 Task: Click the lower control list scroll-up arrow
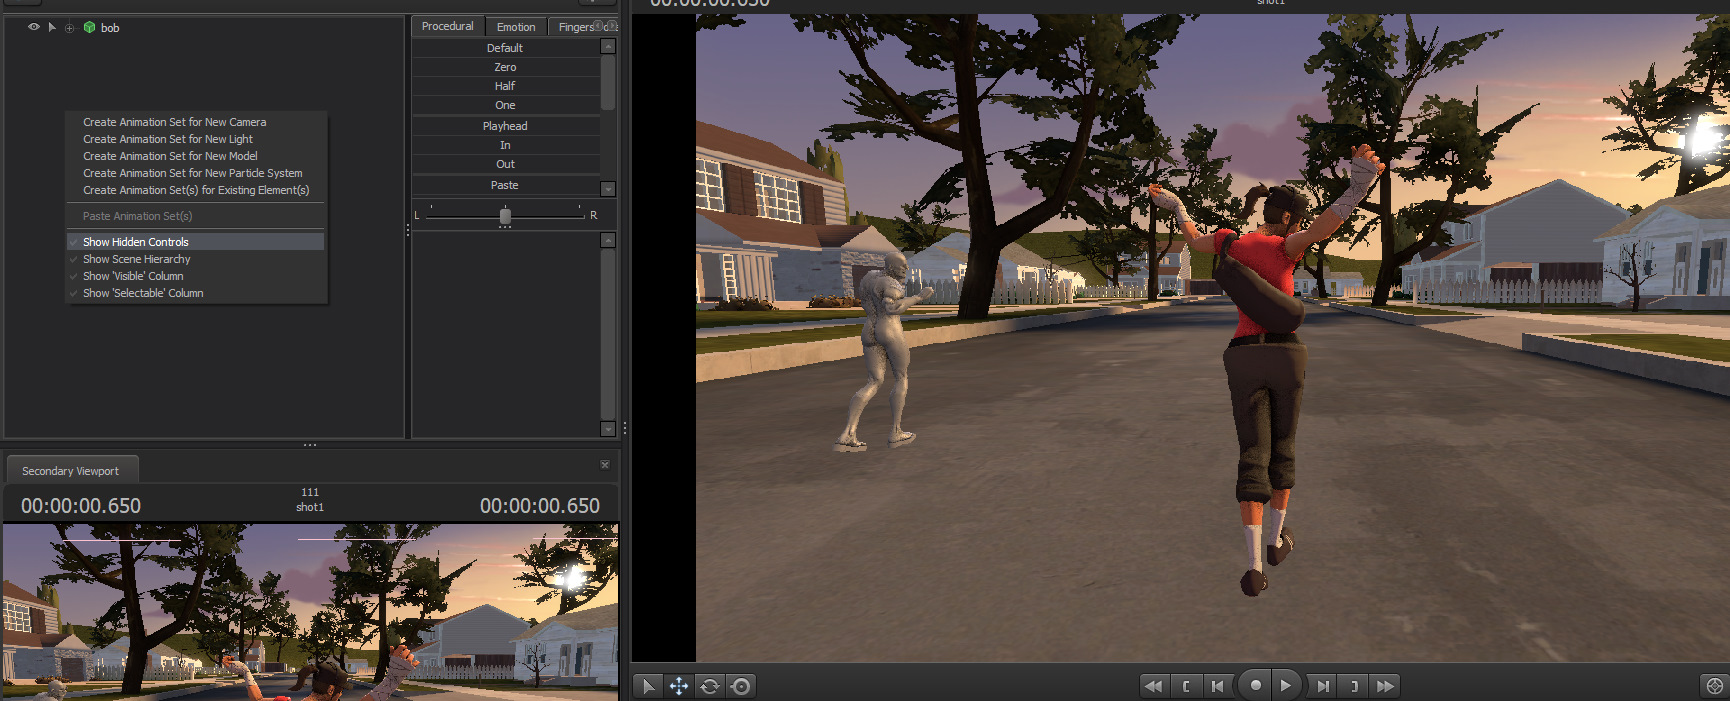coord(608,240)
